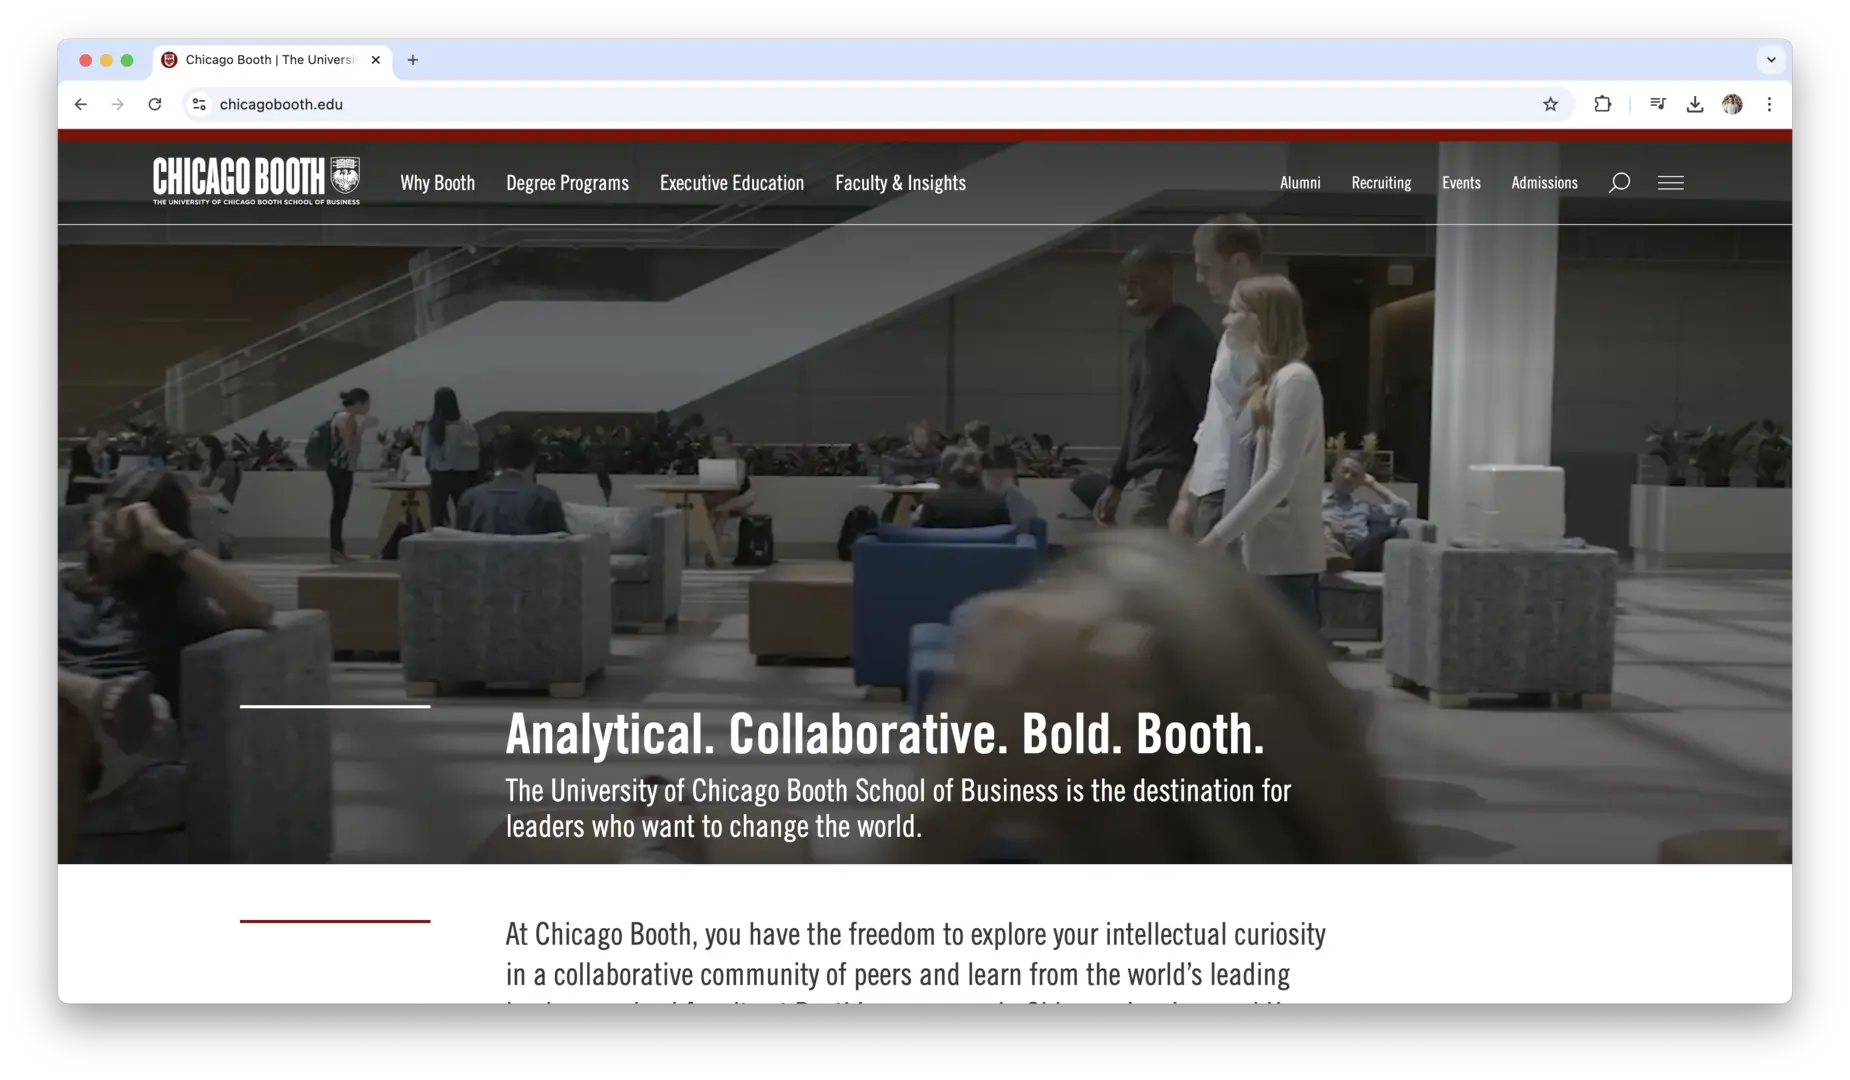Go back with the browser back arrow
This screenshot has height=1080, width=1850.
point(81,104)
